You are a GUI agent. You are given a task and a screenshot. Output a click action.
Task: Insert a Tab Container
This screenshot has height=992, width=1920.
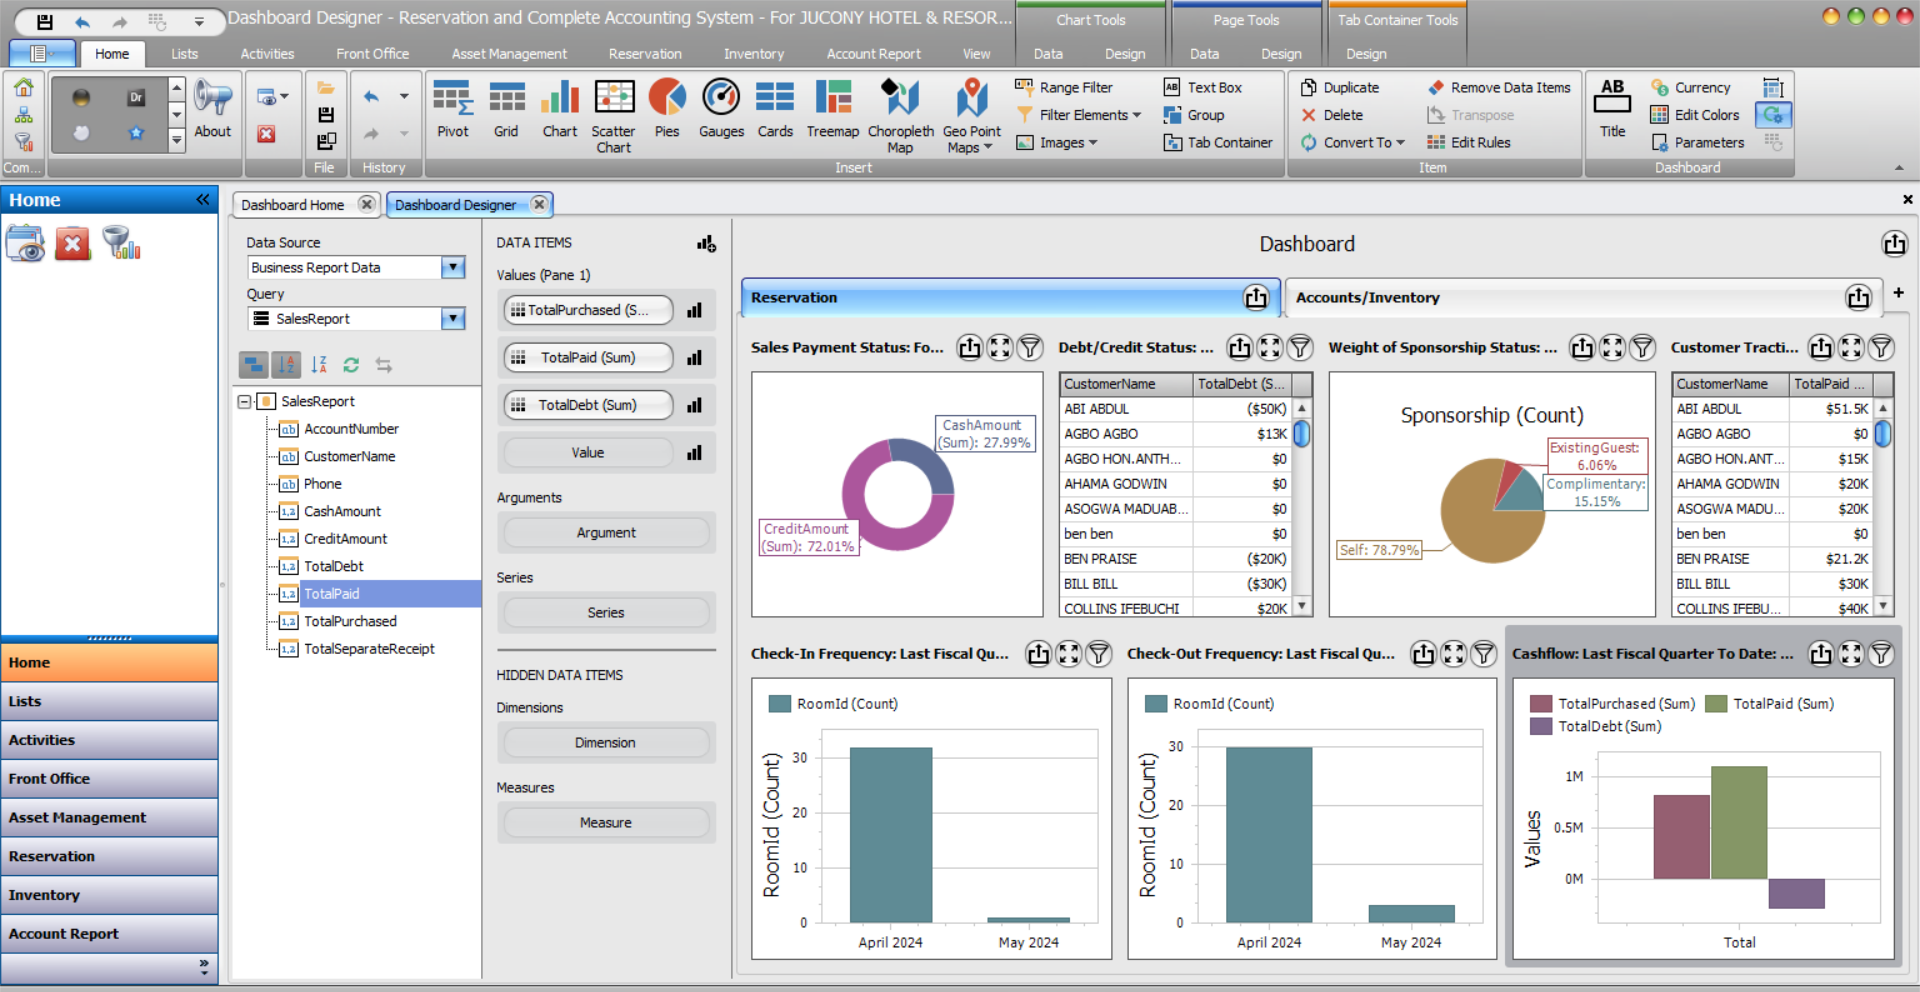[x=1218, y=143]
